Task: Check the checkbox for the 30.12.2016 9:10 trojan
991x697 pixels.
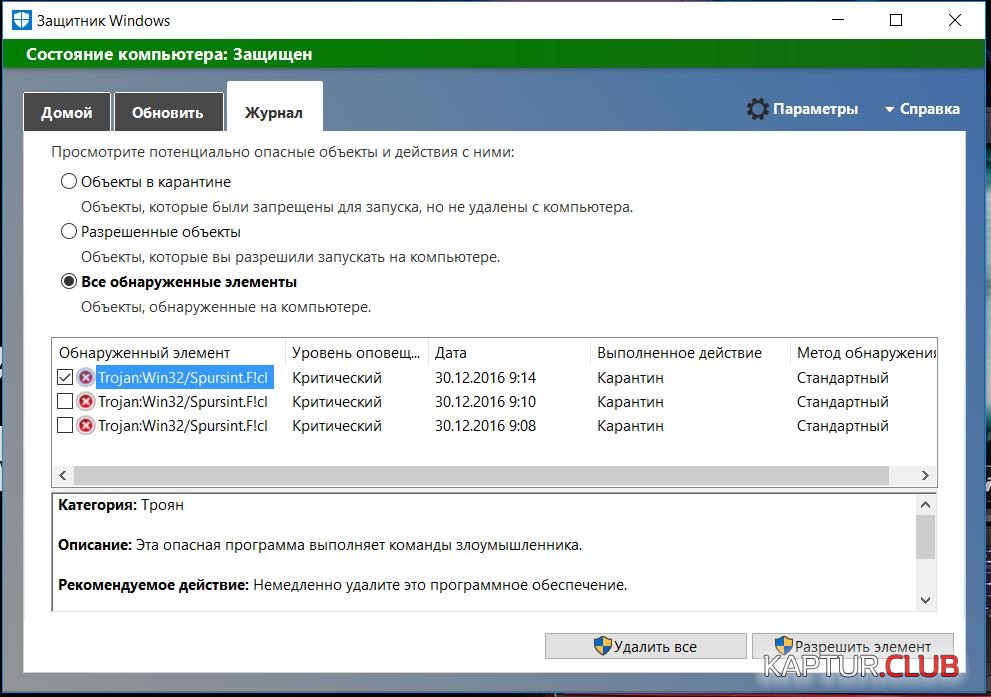Action: (x=64, y=401)
